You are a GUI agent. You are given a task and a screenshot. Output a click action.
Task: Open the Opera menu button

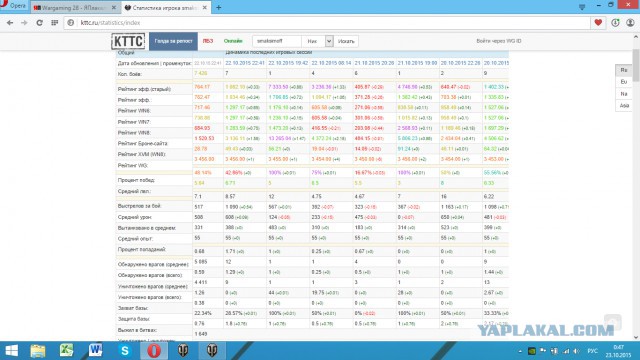[13, 6]
